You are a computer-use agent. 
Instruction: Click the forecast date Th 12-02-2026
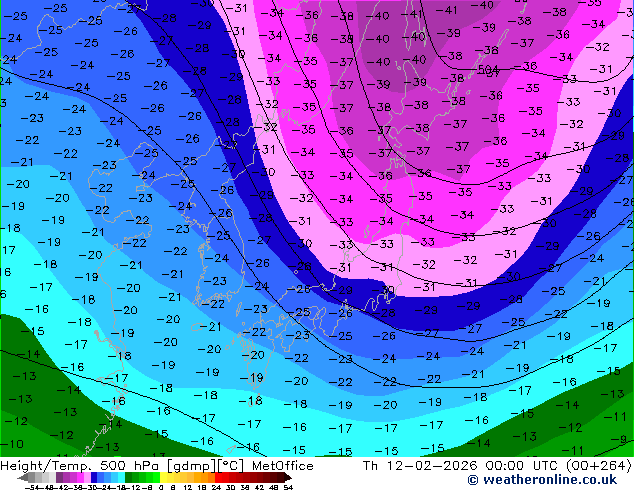click(420, 466)
